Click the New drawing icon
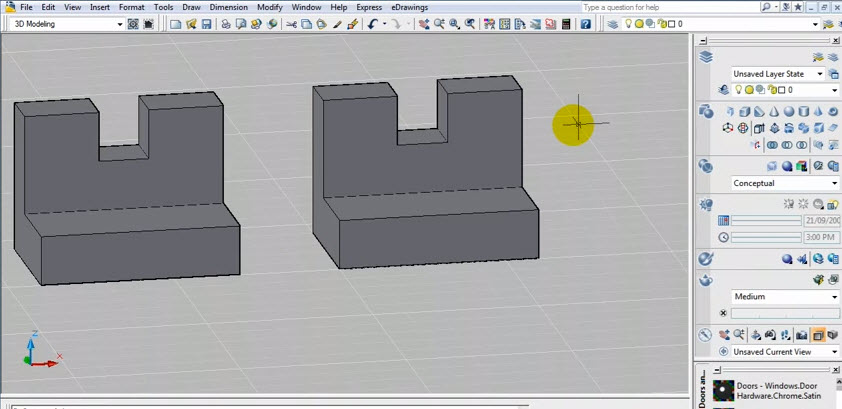The width and height of the screenshot is (842, 409). [175, 24]
